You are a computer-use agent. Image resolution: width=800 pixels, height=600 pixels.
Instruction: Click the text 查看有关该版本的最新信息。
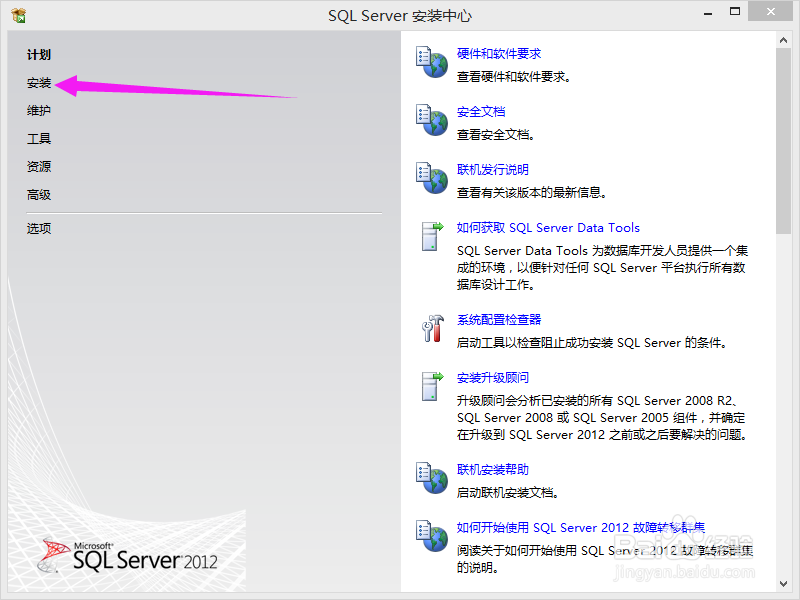[x=532, y=192]
